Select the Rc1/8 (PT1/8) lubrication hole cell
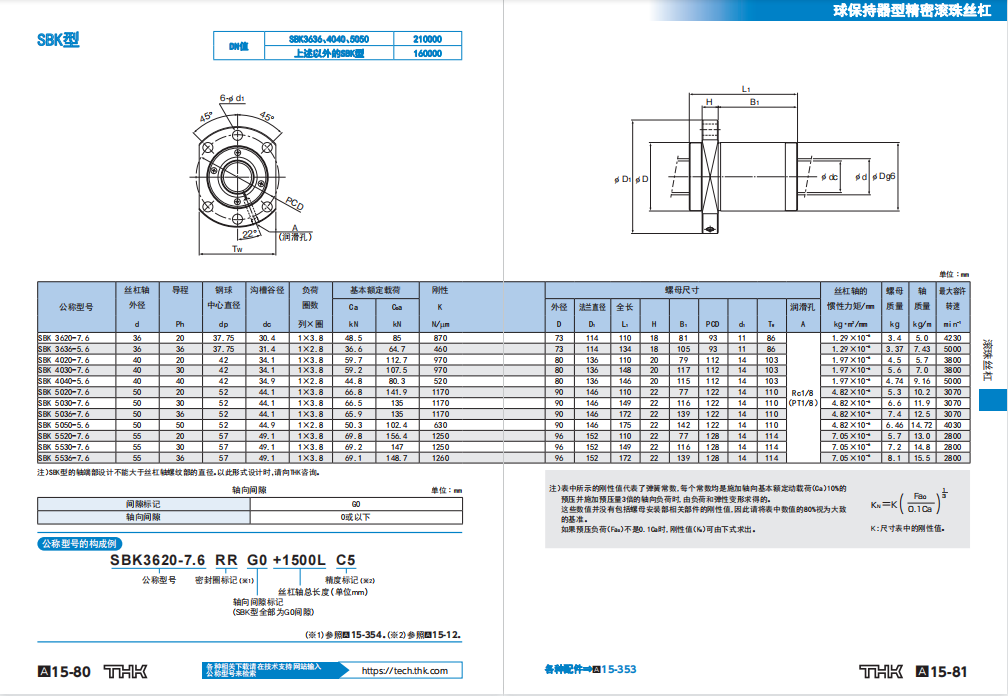The height and width of the screenshot is (696, 1008). pos(803,398)
